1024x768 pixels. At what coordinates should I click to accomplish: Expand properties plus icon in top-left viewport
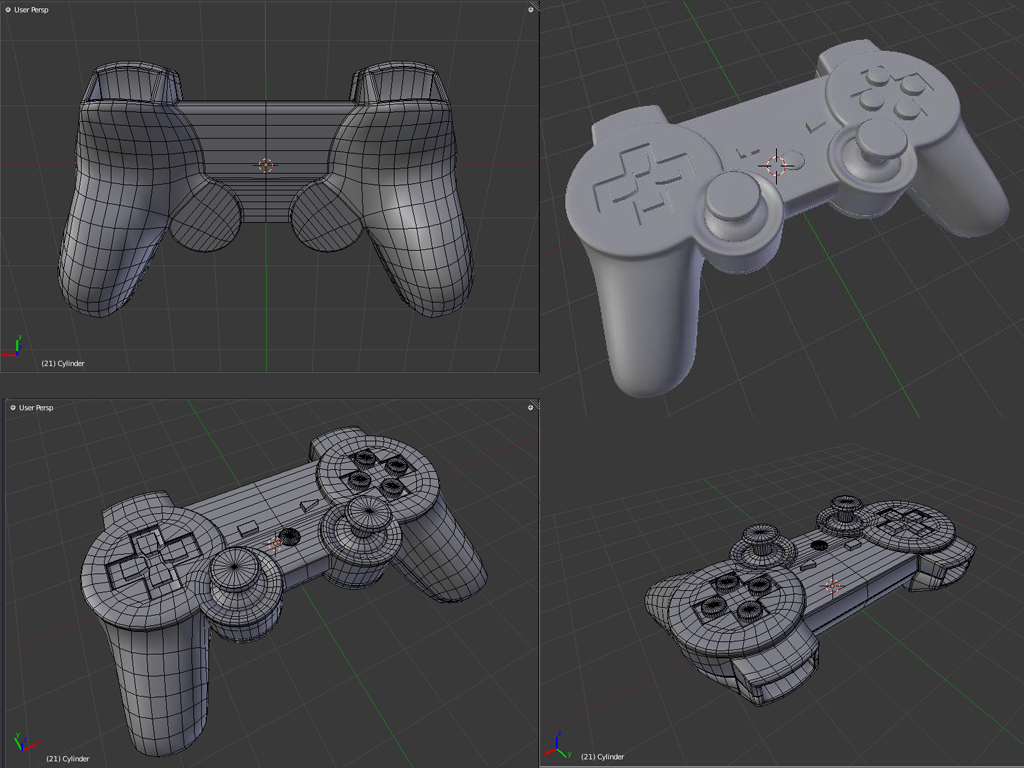click(530, 10)
